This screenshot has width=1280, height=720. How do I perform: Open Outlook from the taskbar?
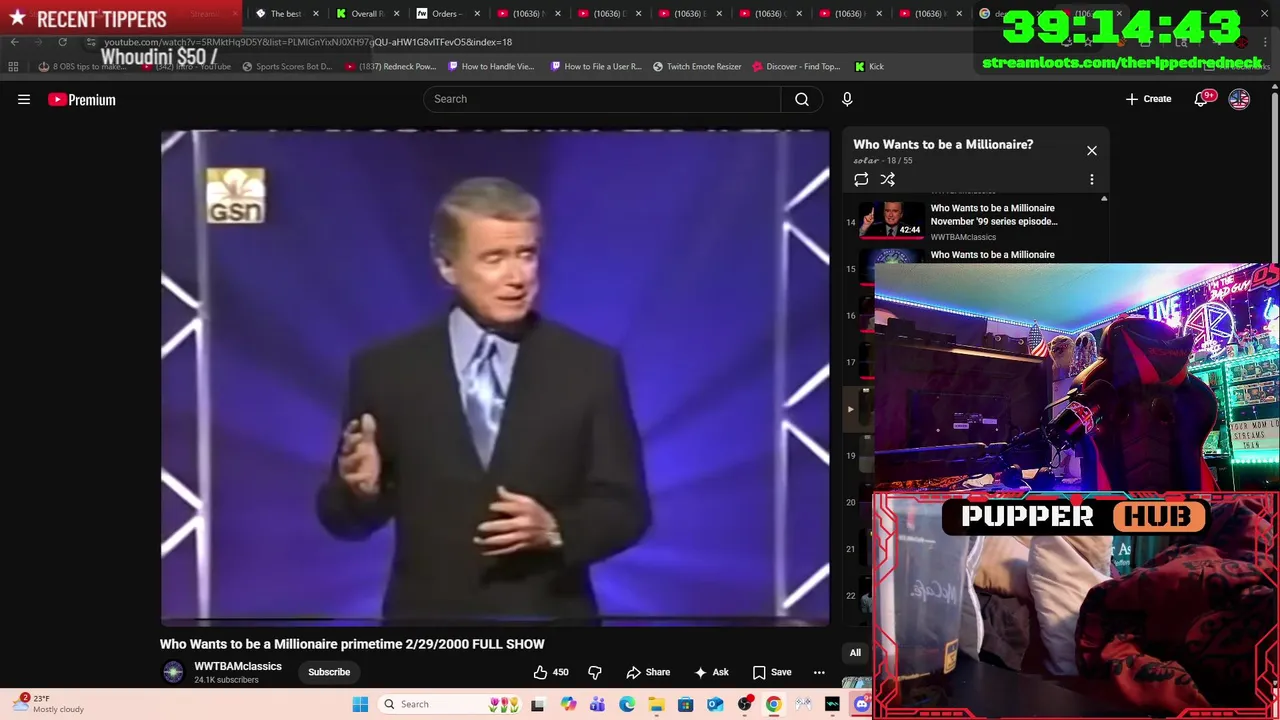715,705
